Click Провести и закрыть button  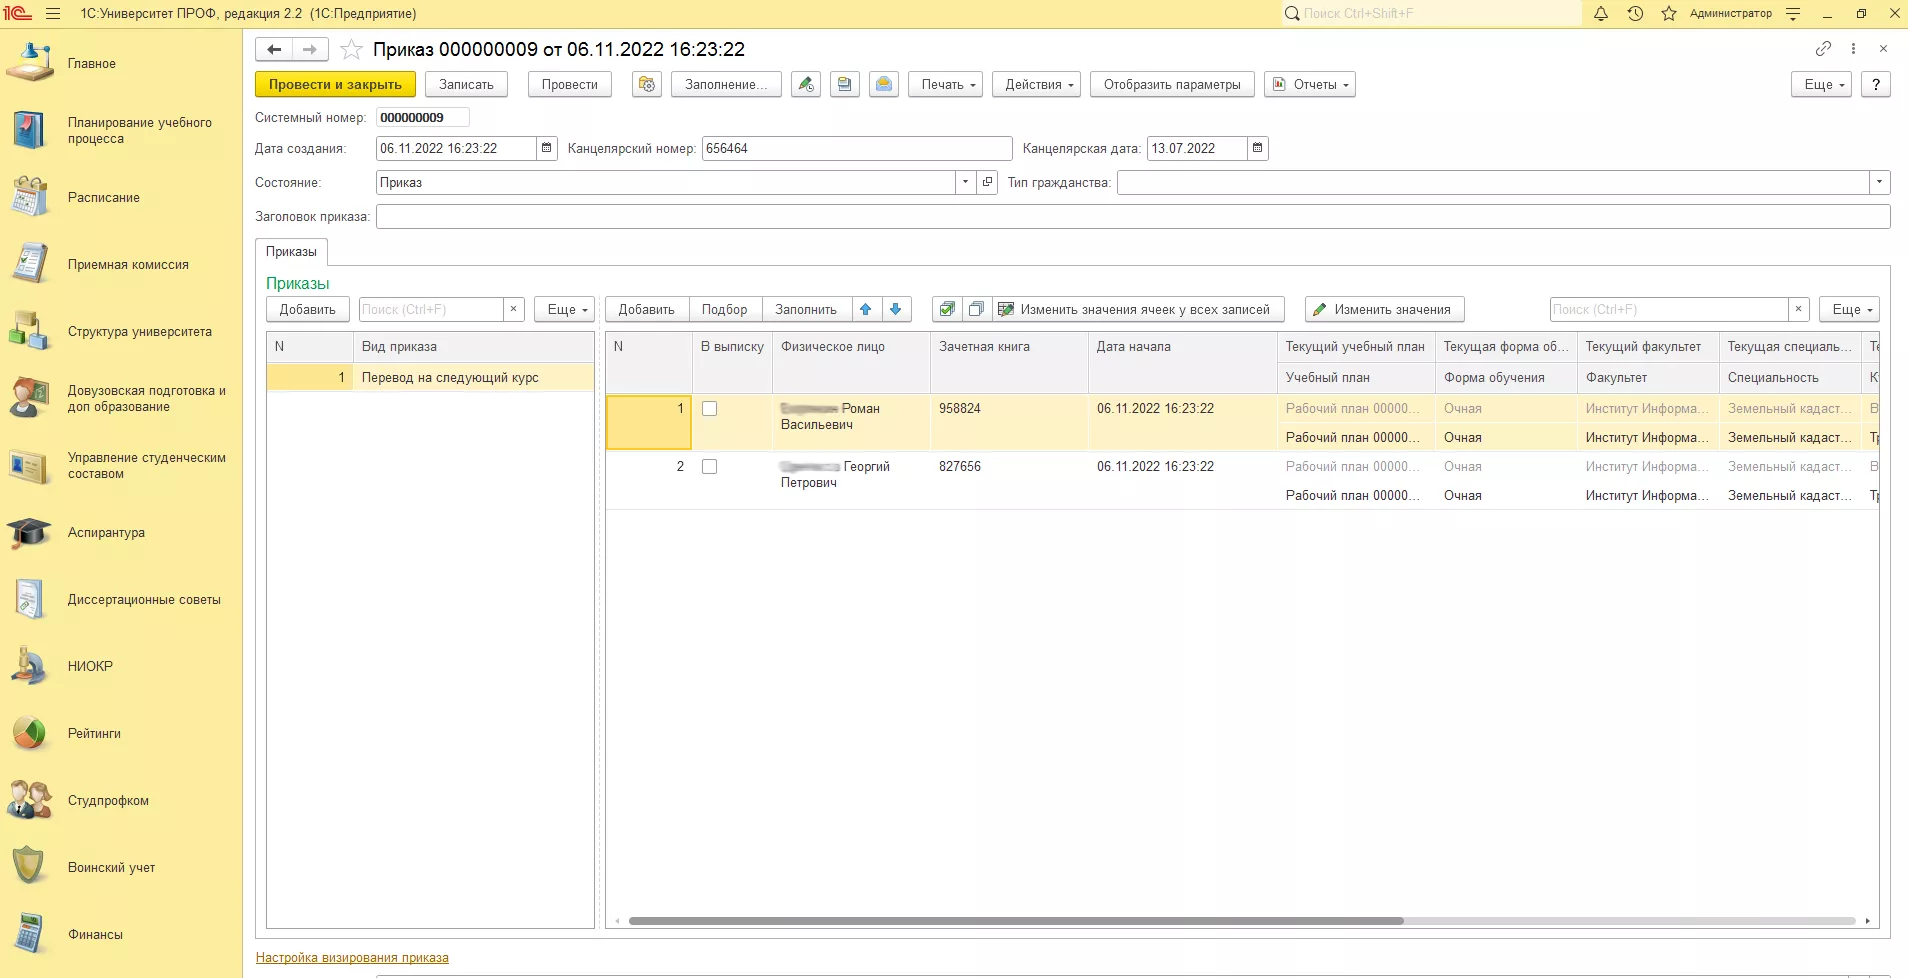335,85
